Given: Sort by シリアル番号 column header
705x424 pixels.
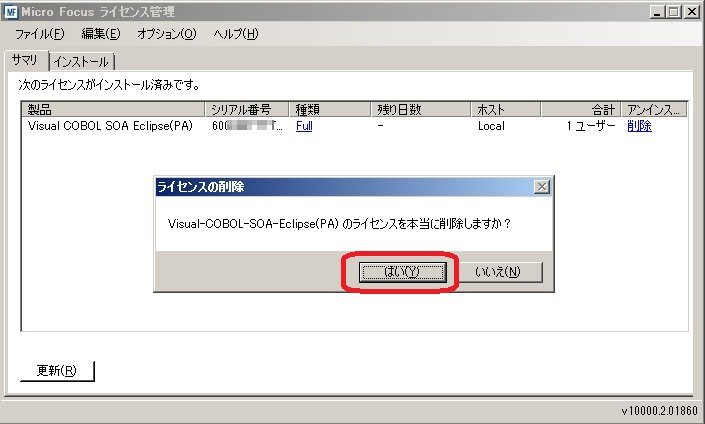Looking at the screenshot, I should 247,109.
